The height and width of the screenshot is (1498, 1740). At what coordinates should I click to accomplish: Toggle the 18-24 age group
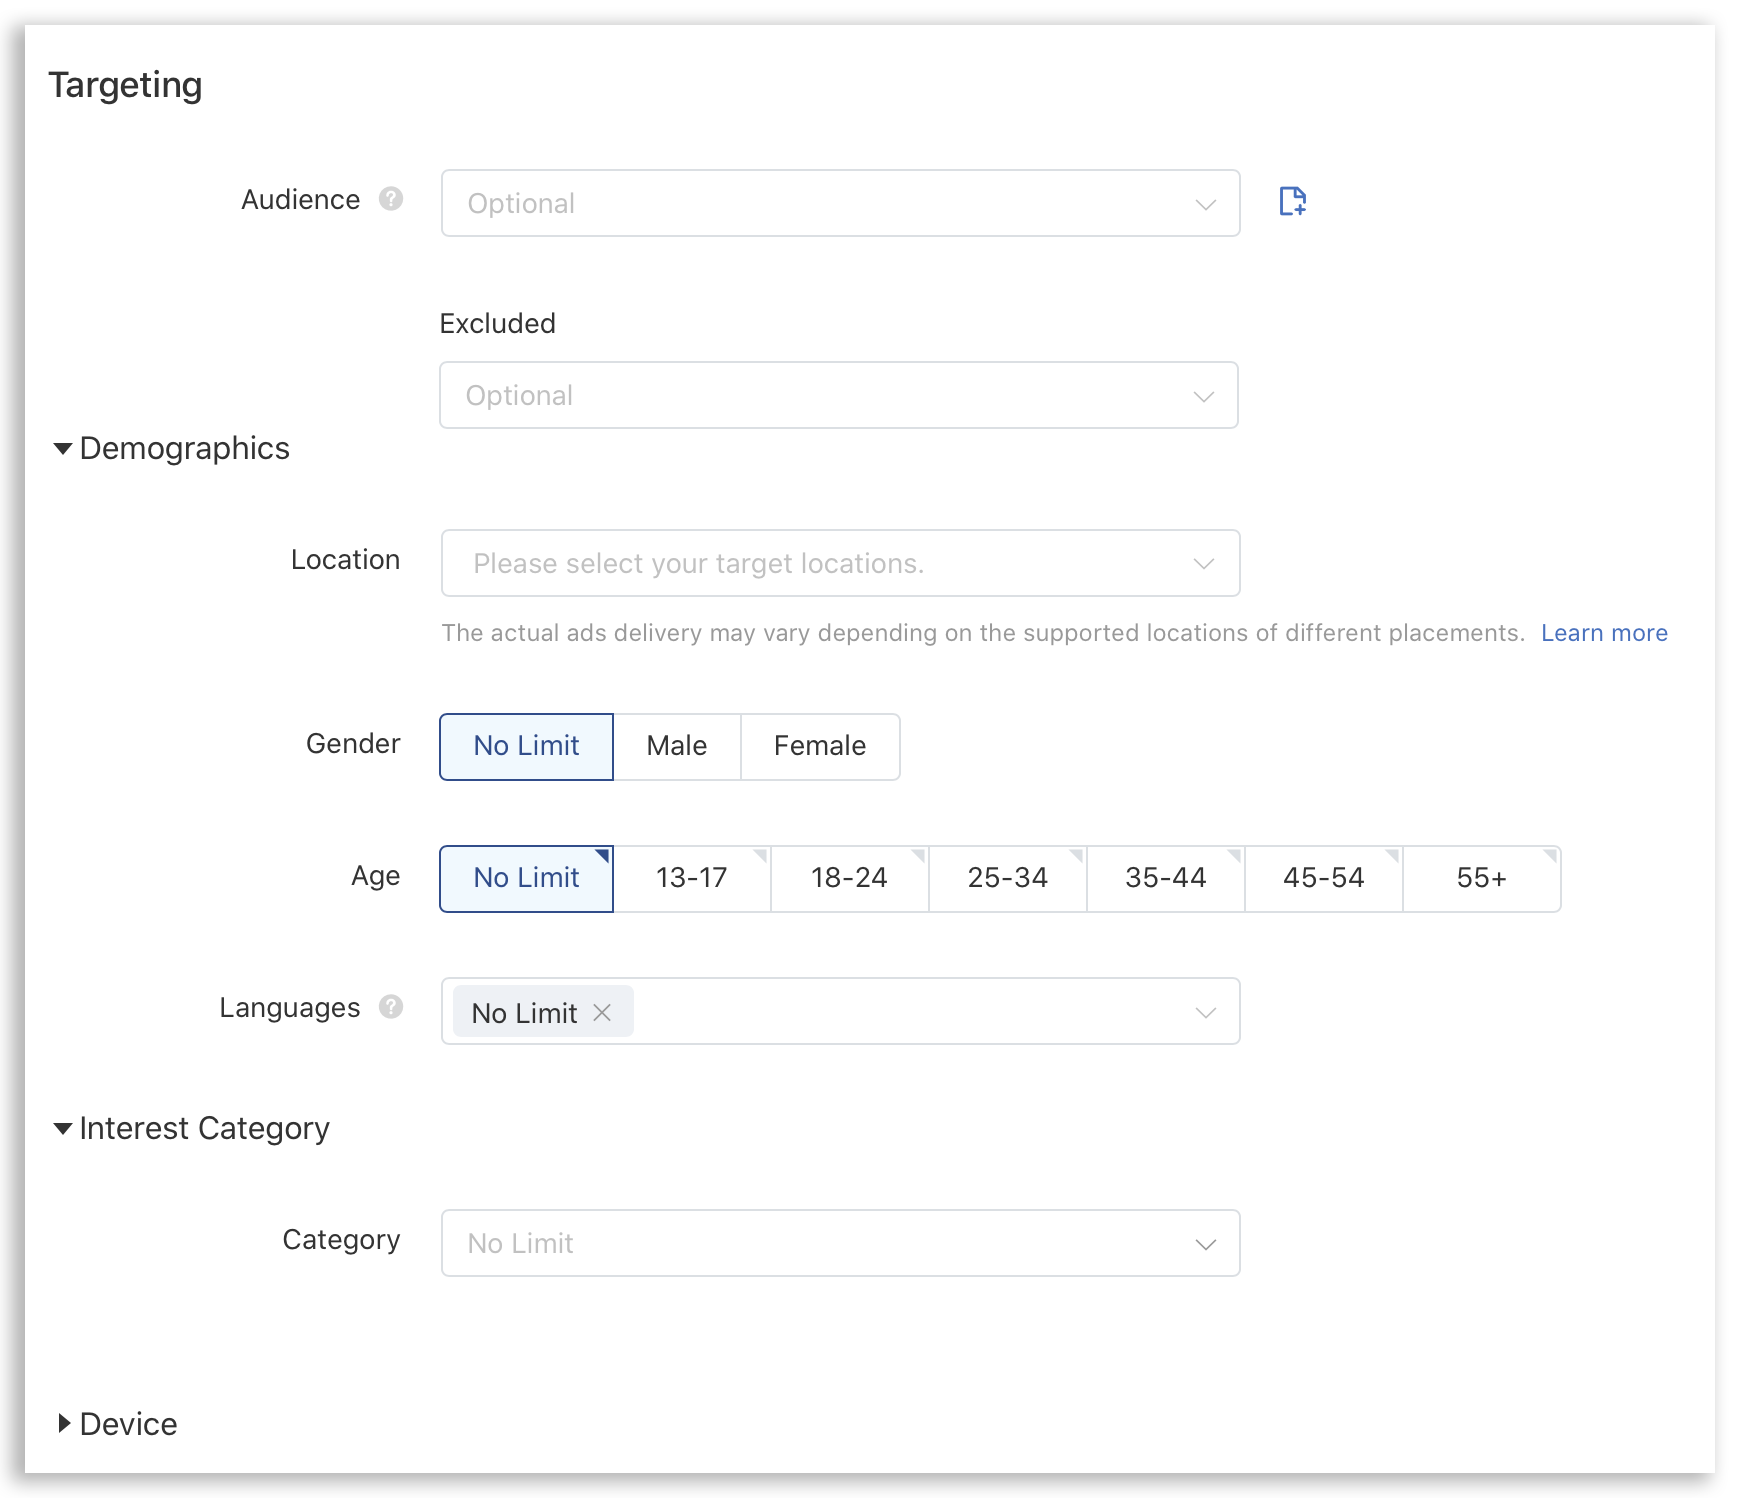850,878
